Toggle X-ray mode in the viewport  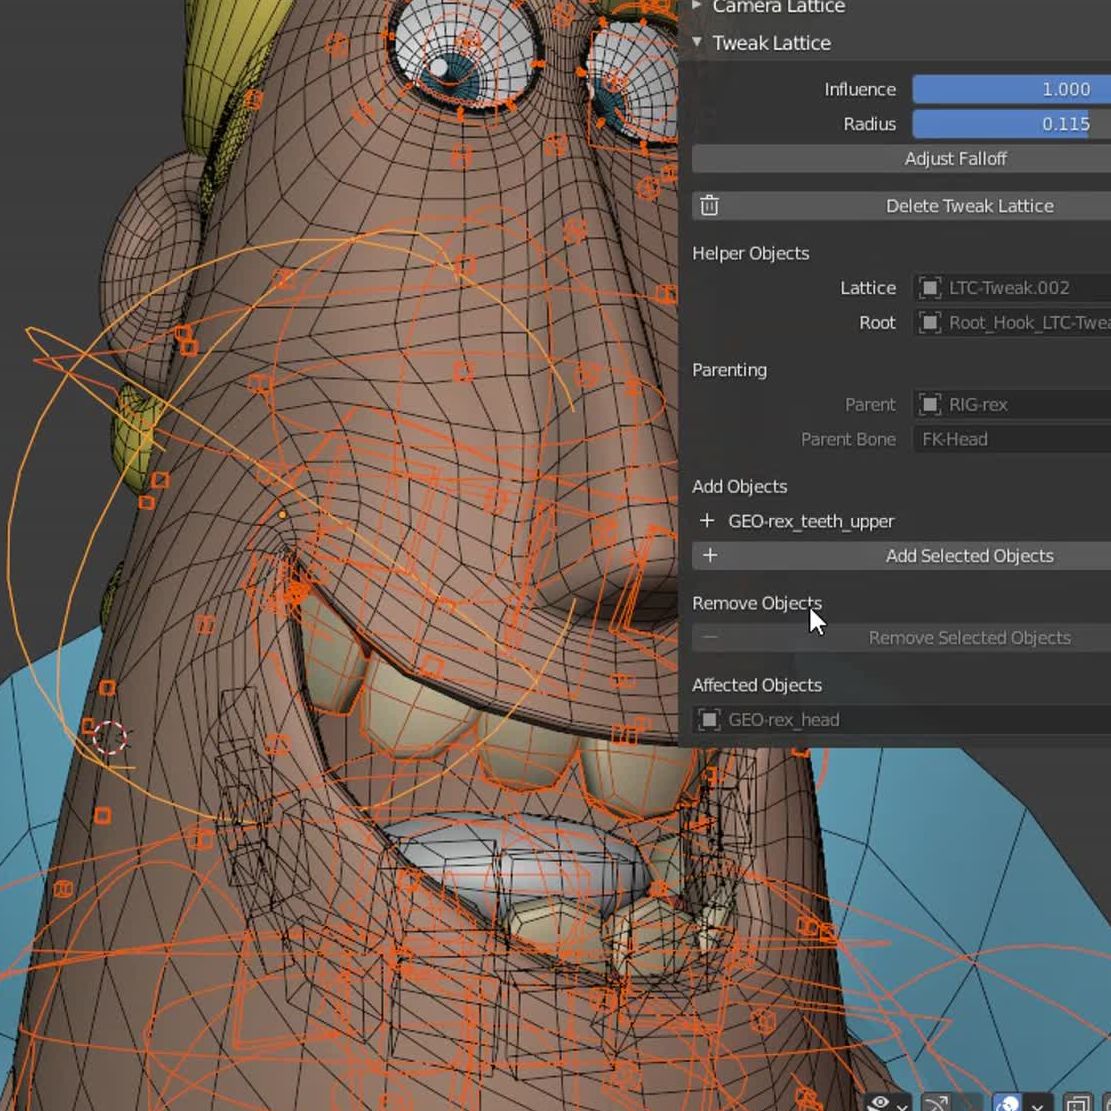pos(1078,1103)
